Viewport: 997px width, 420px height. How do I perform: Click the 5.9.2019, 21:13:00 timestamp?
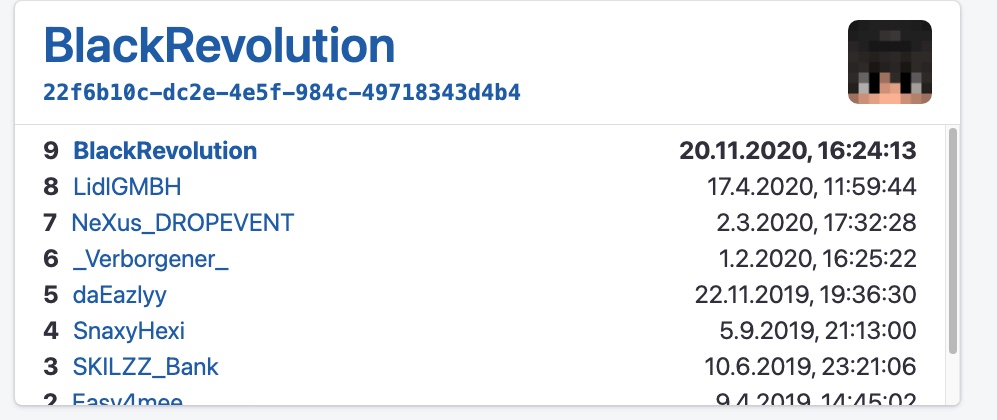[x=818, y=331]
